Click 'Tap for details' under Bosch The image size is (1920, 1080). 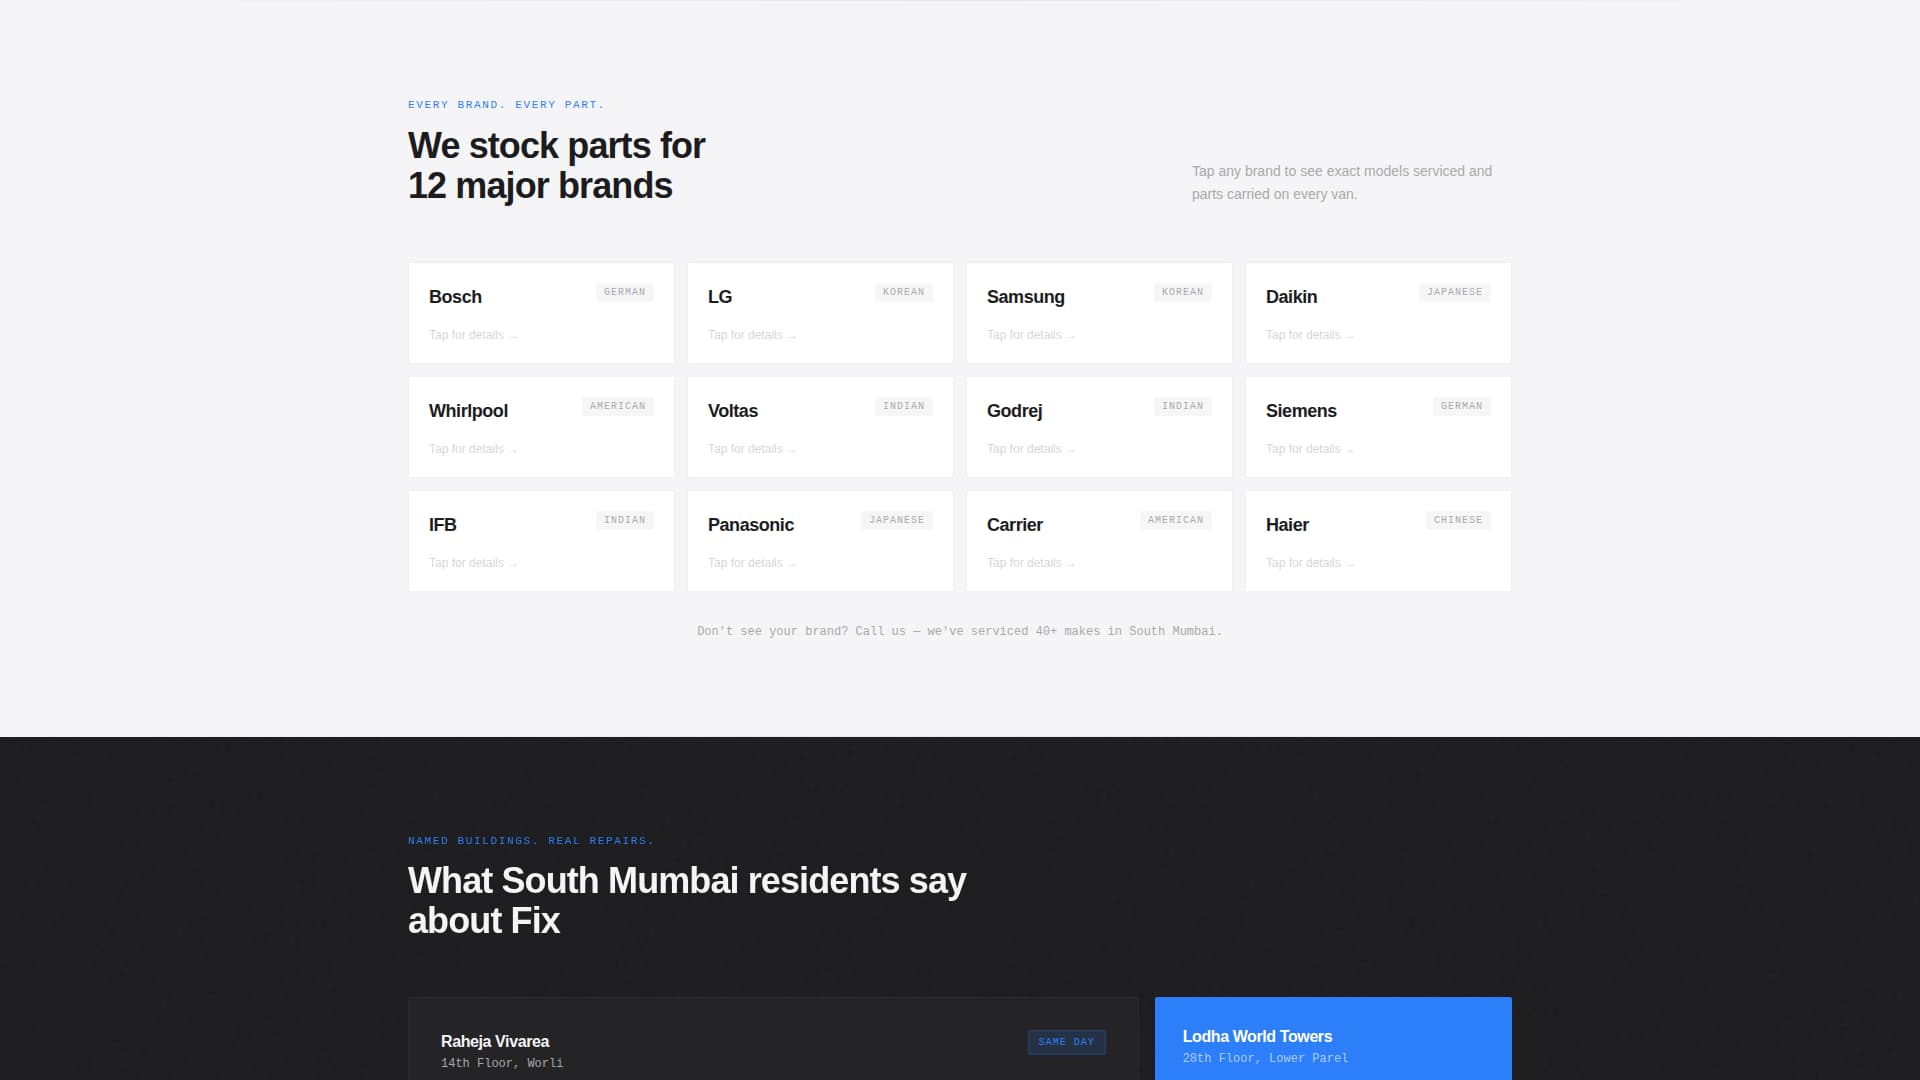click(473, 335)
